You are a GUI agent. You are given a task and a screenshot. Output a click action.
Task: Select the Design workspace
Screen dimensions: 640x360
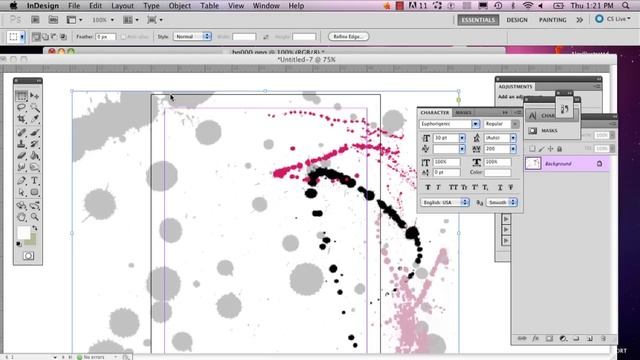click(x=517, y=20)
